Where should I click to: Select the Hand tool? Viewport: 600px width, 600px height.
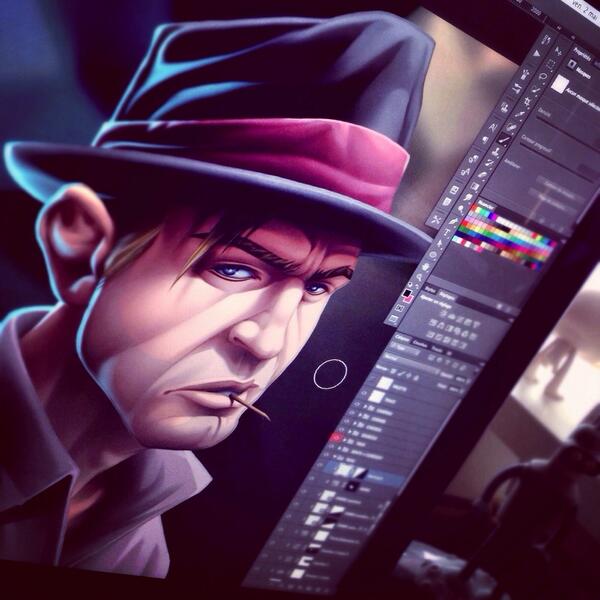pyautogui.click(x=426, y=267)
